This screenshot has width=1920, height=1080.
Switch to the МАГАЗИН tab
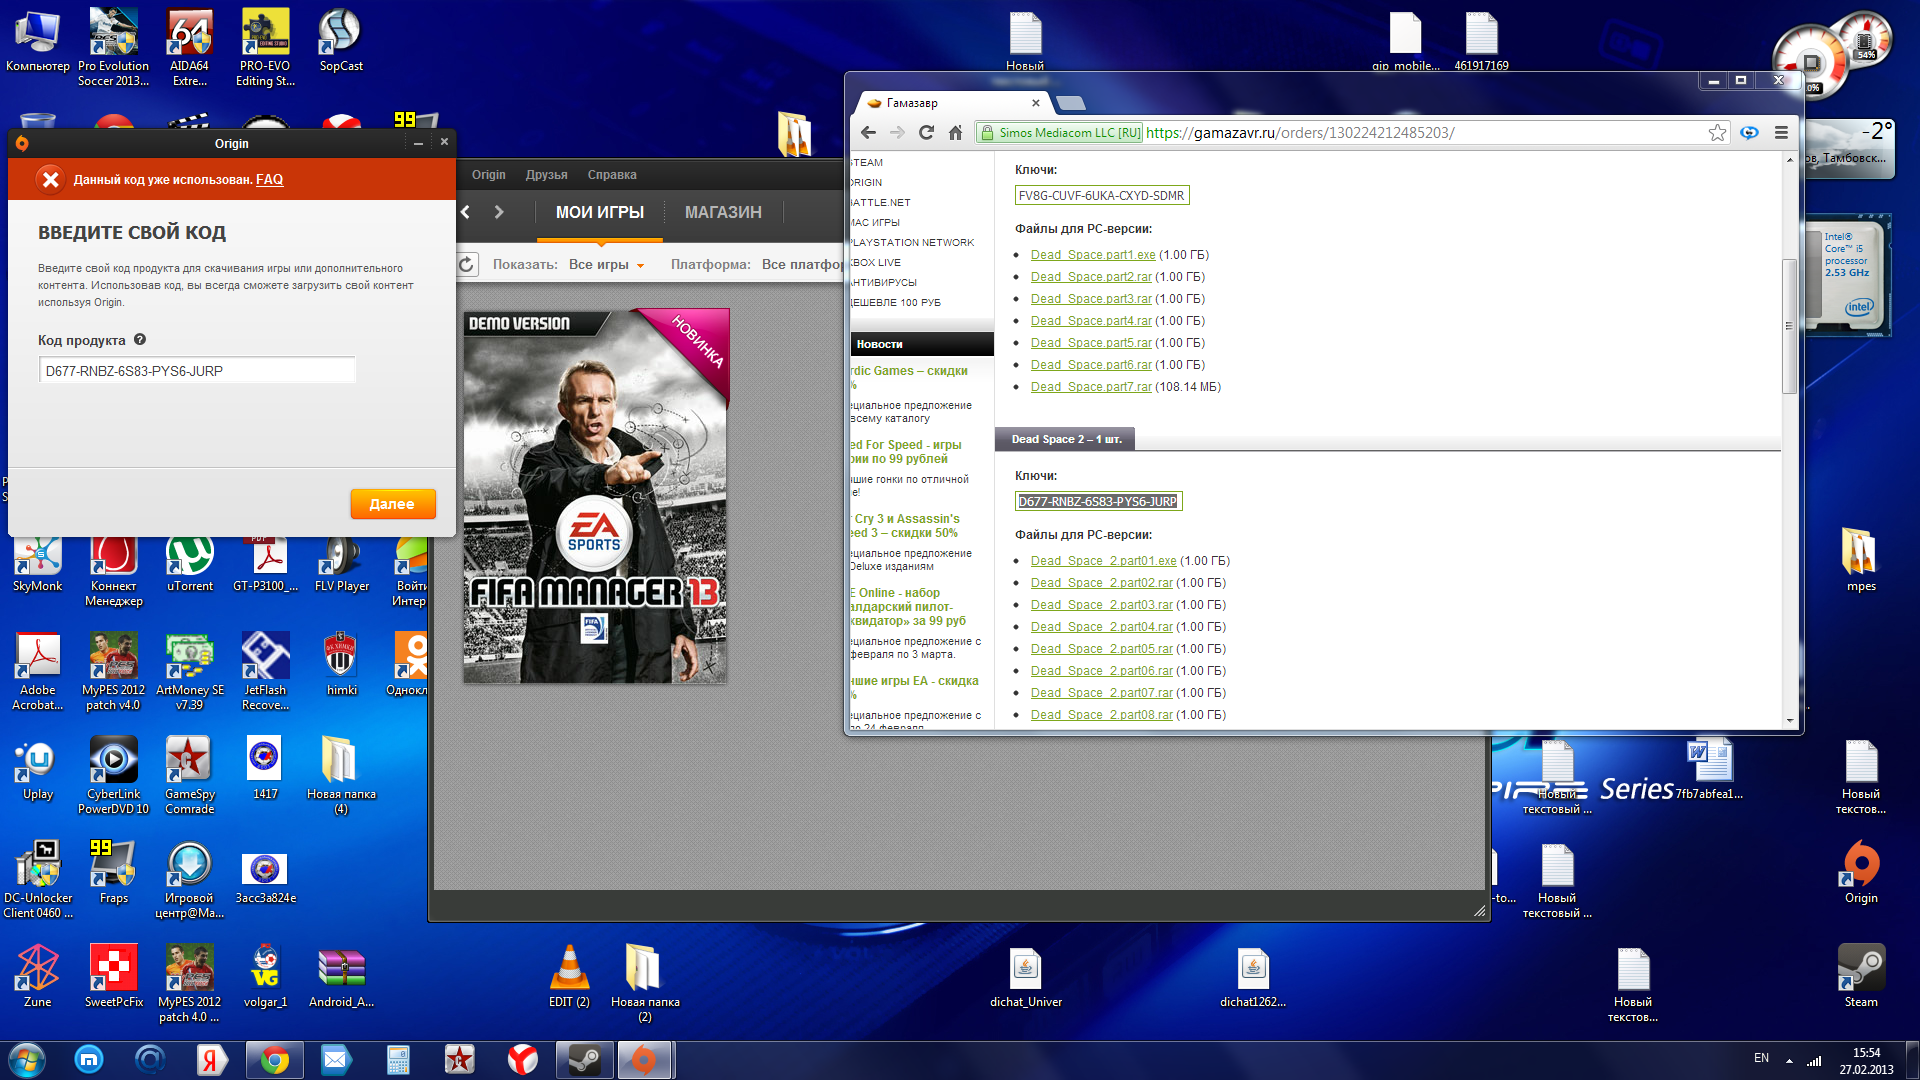coord(723,212)
